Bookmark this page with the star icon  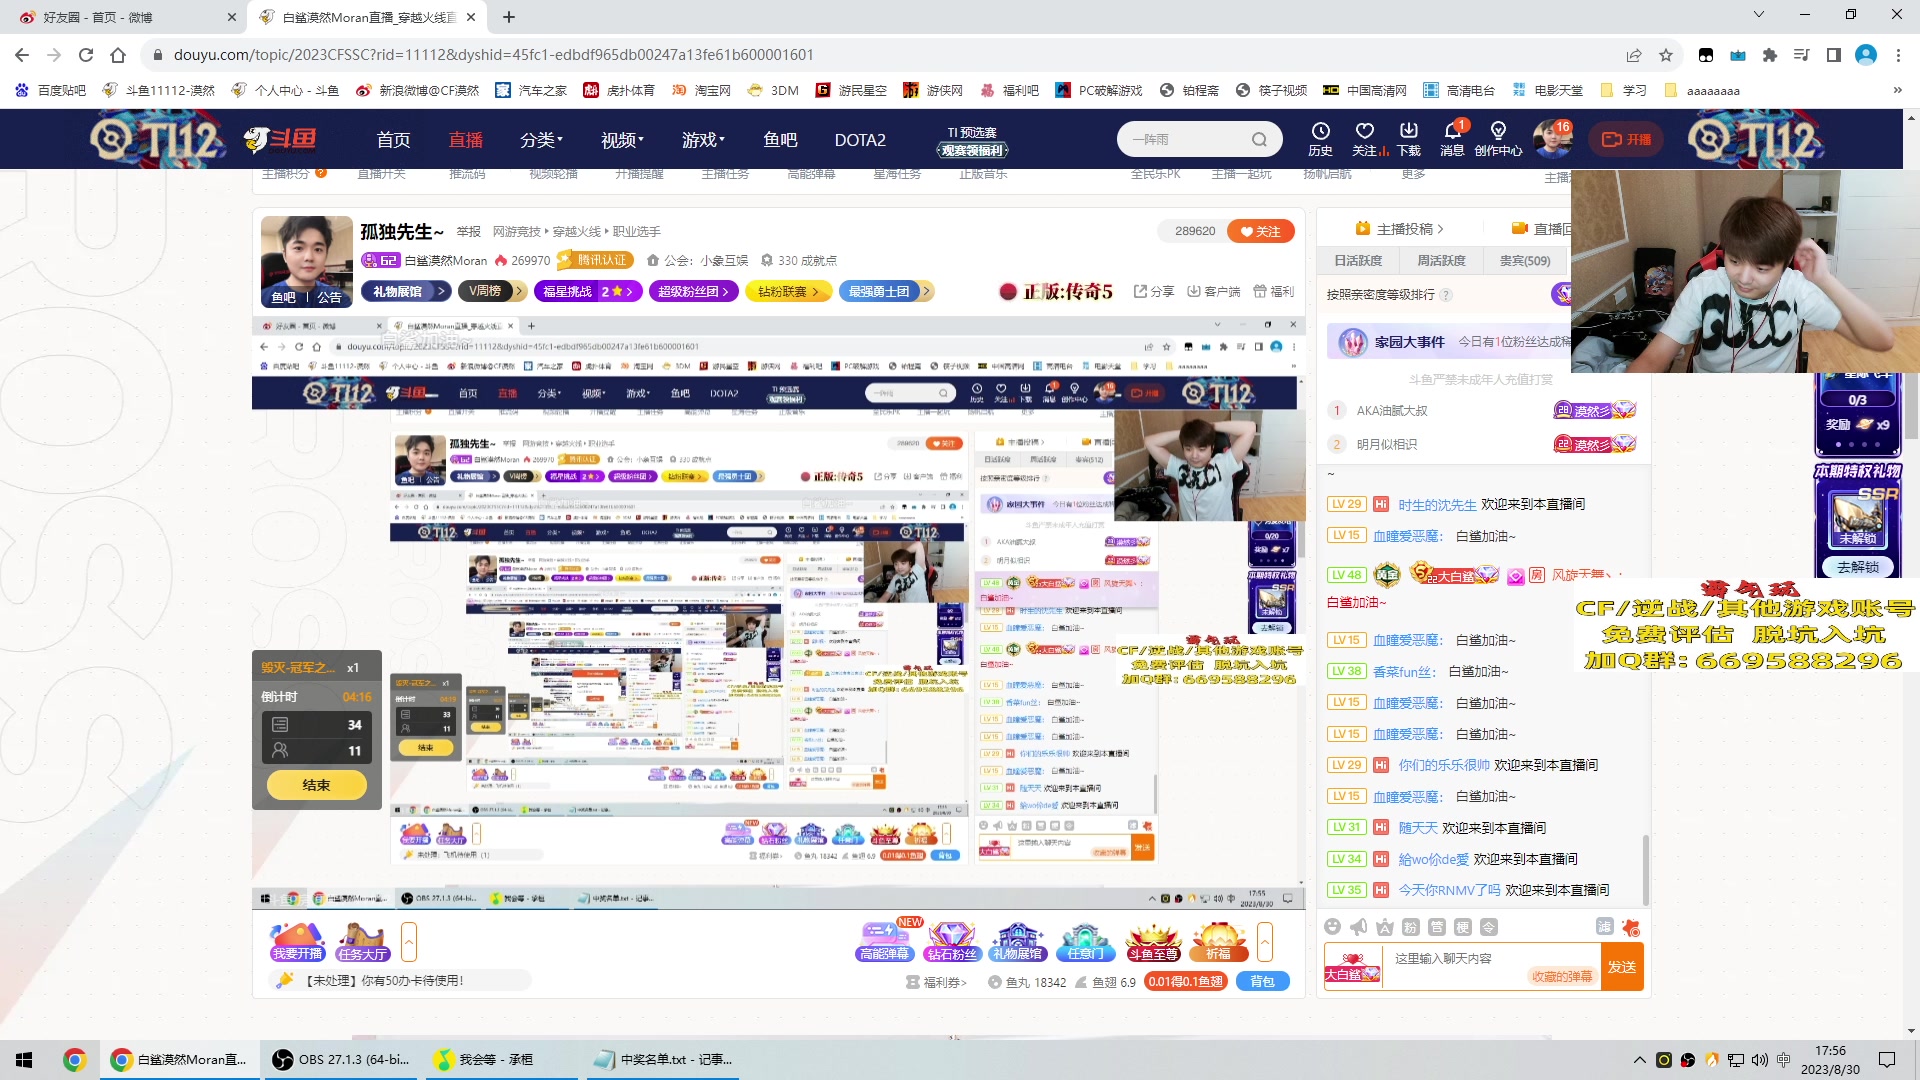tap(1666, 55)
